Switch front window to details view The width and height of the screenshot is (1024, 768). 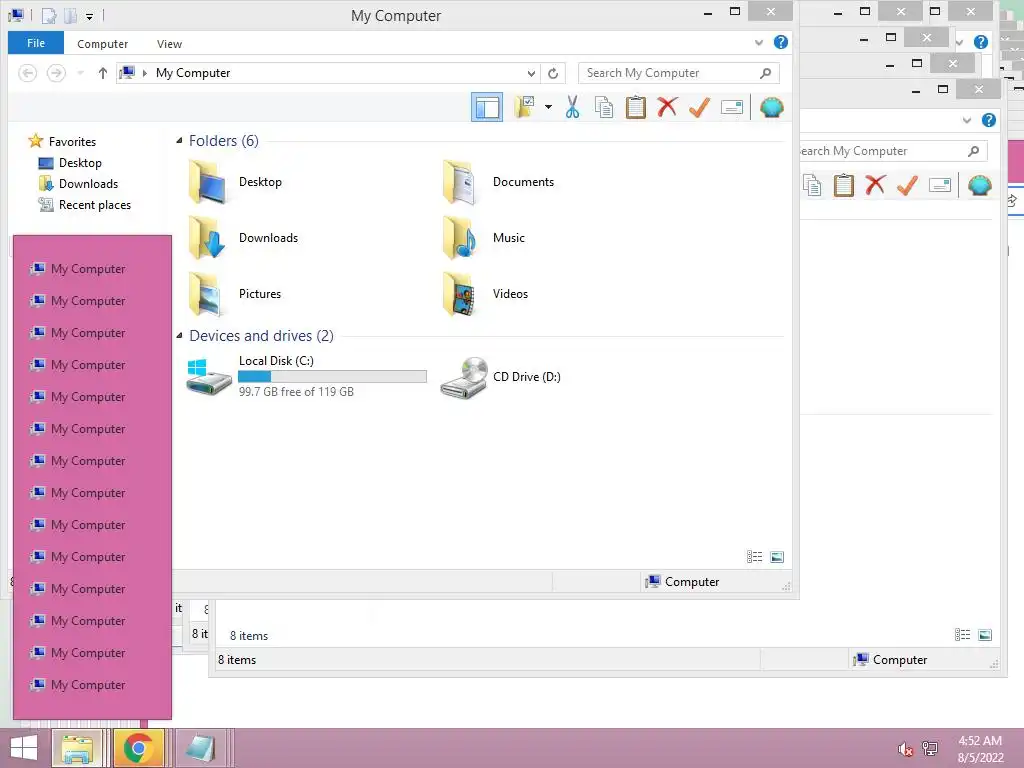tap(754, 556)
